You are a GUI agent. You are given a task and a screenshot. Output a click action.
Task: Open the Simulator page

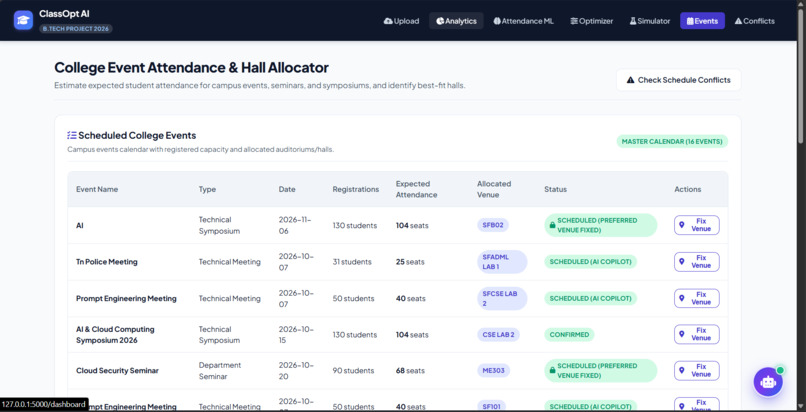click(650, 21)
